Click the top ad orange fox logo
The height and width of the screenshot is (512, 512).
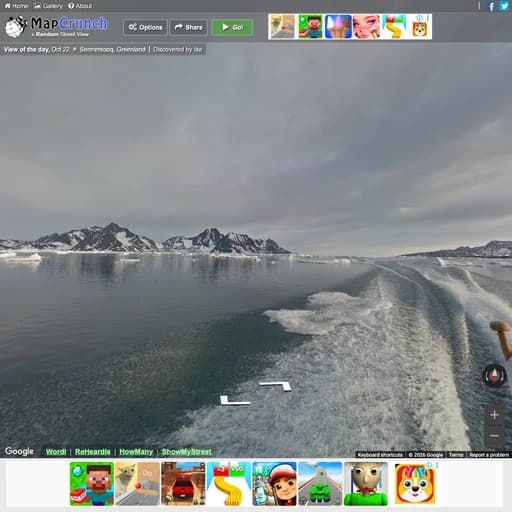[x=420, y=29]
